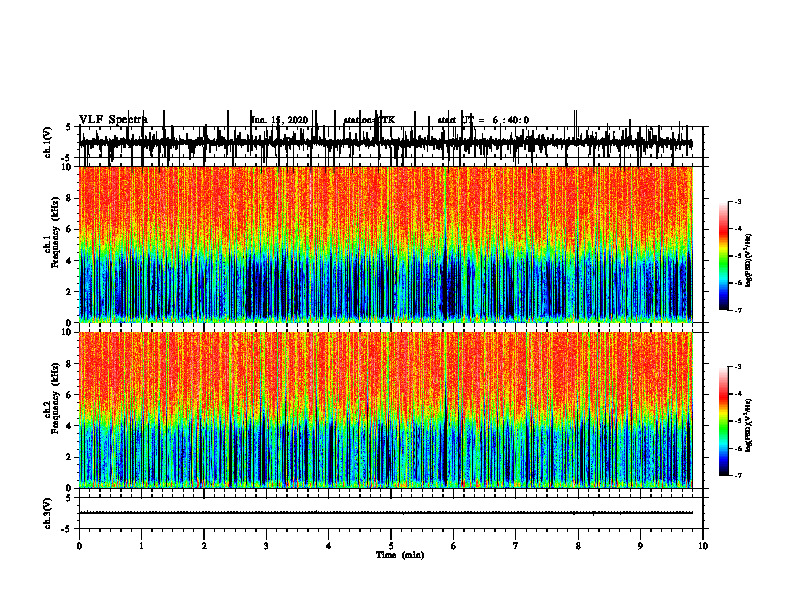Click the ch.1 color bar '-7' label

coord(738,310)
